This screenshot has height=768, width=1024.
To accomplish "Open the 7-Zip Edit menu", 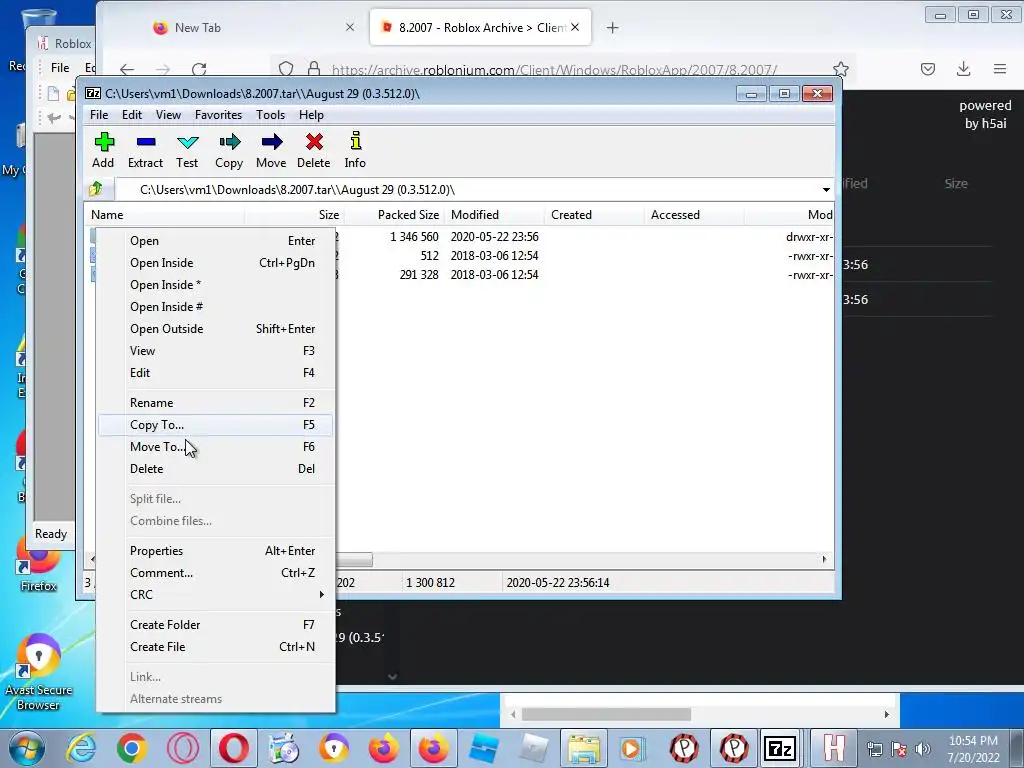I will 132,115.
